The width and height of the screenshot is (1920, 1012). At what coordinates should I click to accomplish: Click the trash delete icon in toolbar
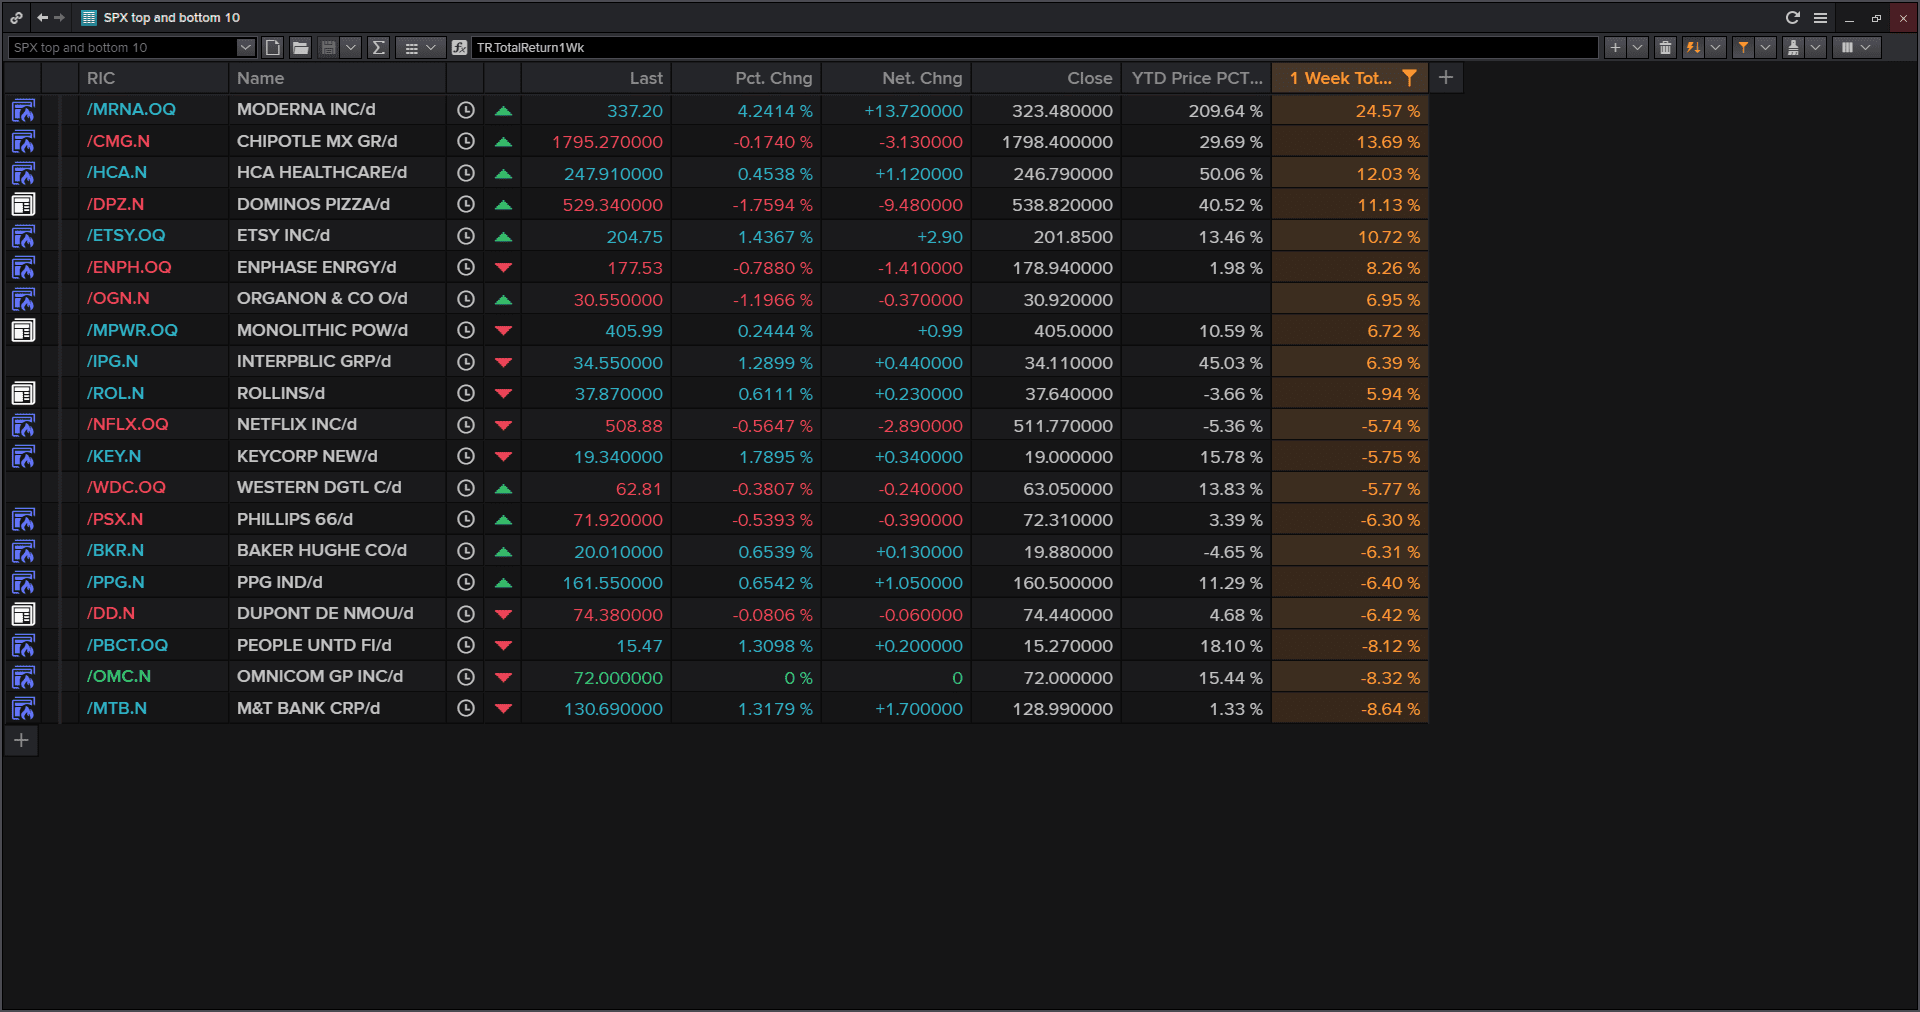tap(1665, 47)
